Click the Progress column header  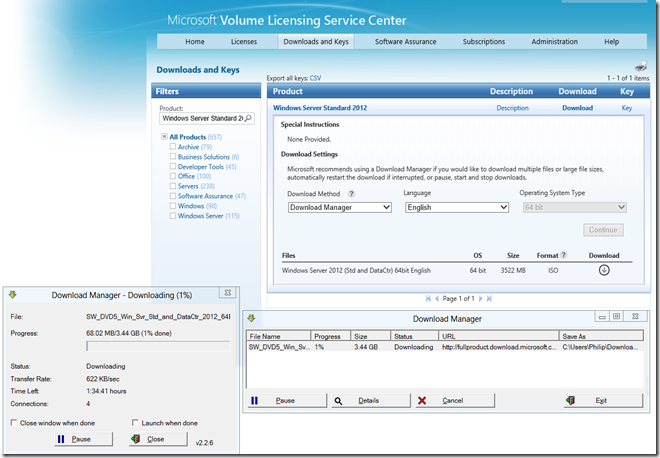pyautogui.click(x=331, y=336)
